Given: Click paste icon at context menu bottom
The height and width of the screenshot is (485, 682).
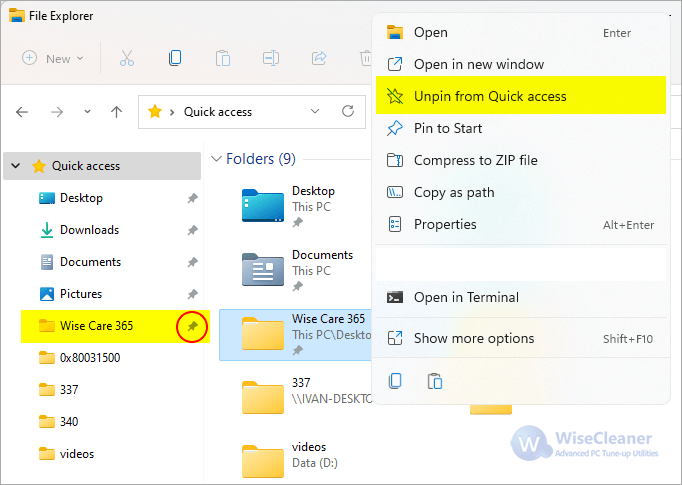Looking at the screenshot, I should coord(435,381).
